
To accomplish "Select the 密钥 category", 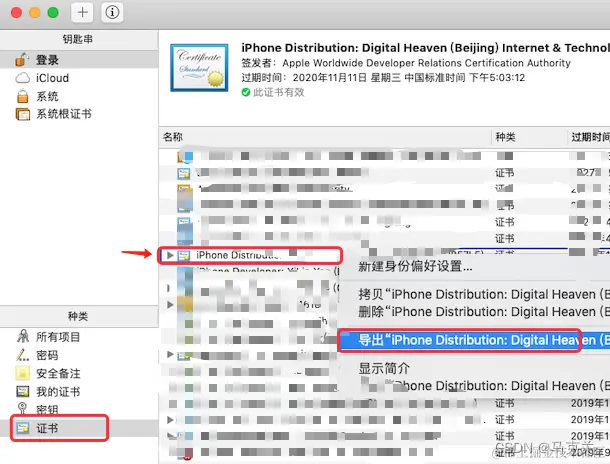I will 79,409.
